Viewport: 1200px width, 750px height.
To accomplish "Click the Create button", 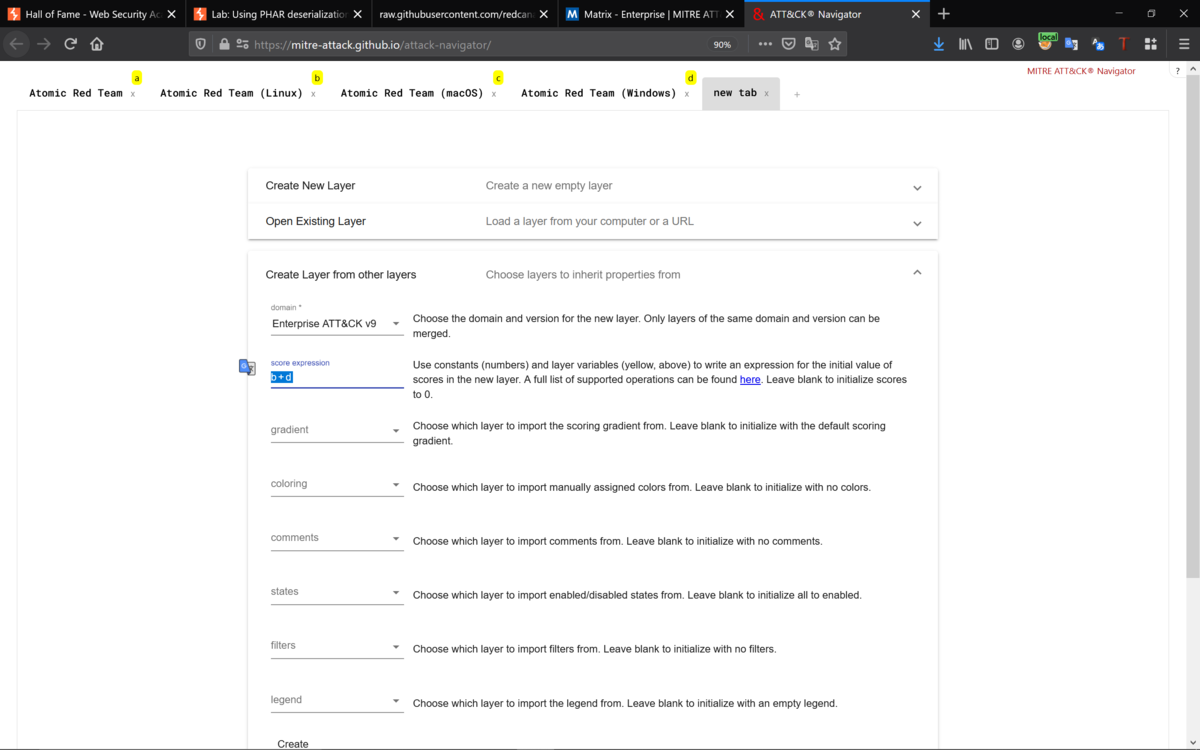I will pos(293,744).
